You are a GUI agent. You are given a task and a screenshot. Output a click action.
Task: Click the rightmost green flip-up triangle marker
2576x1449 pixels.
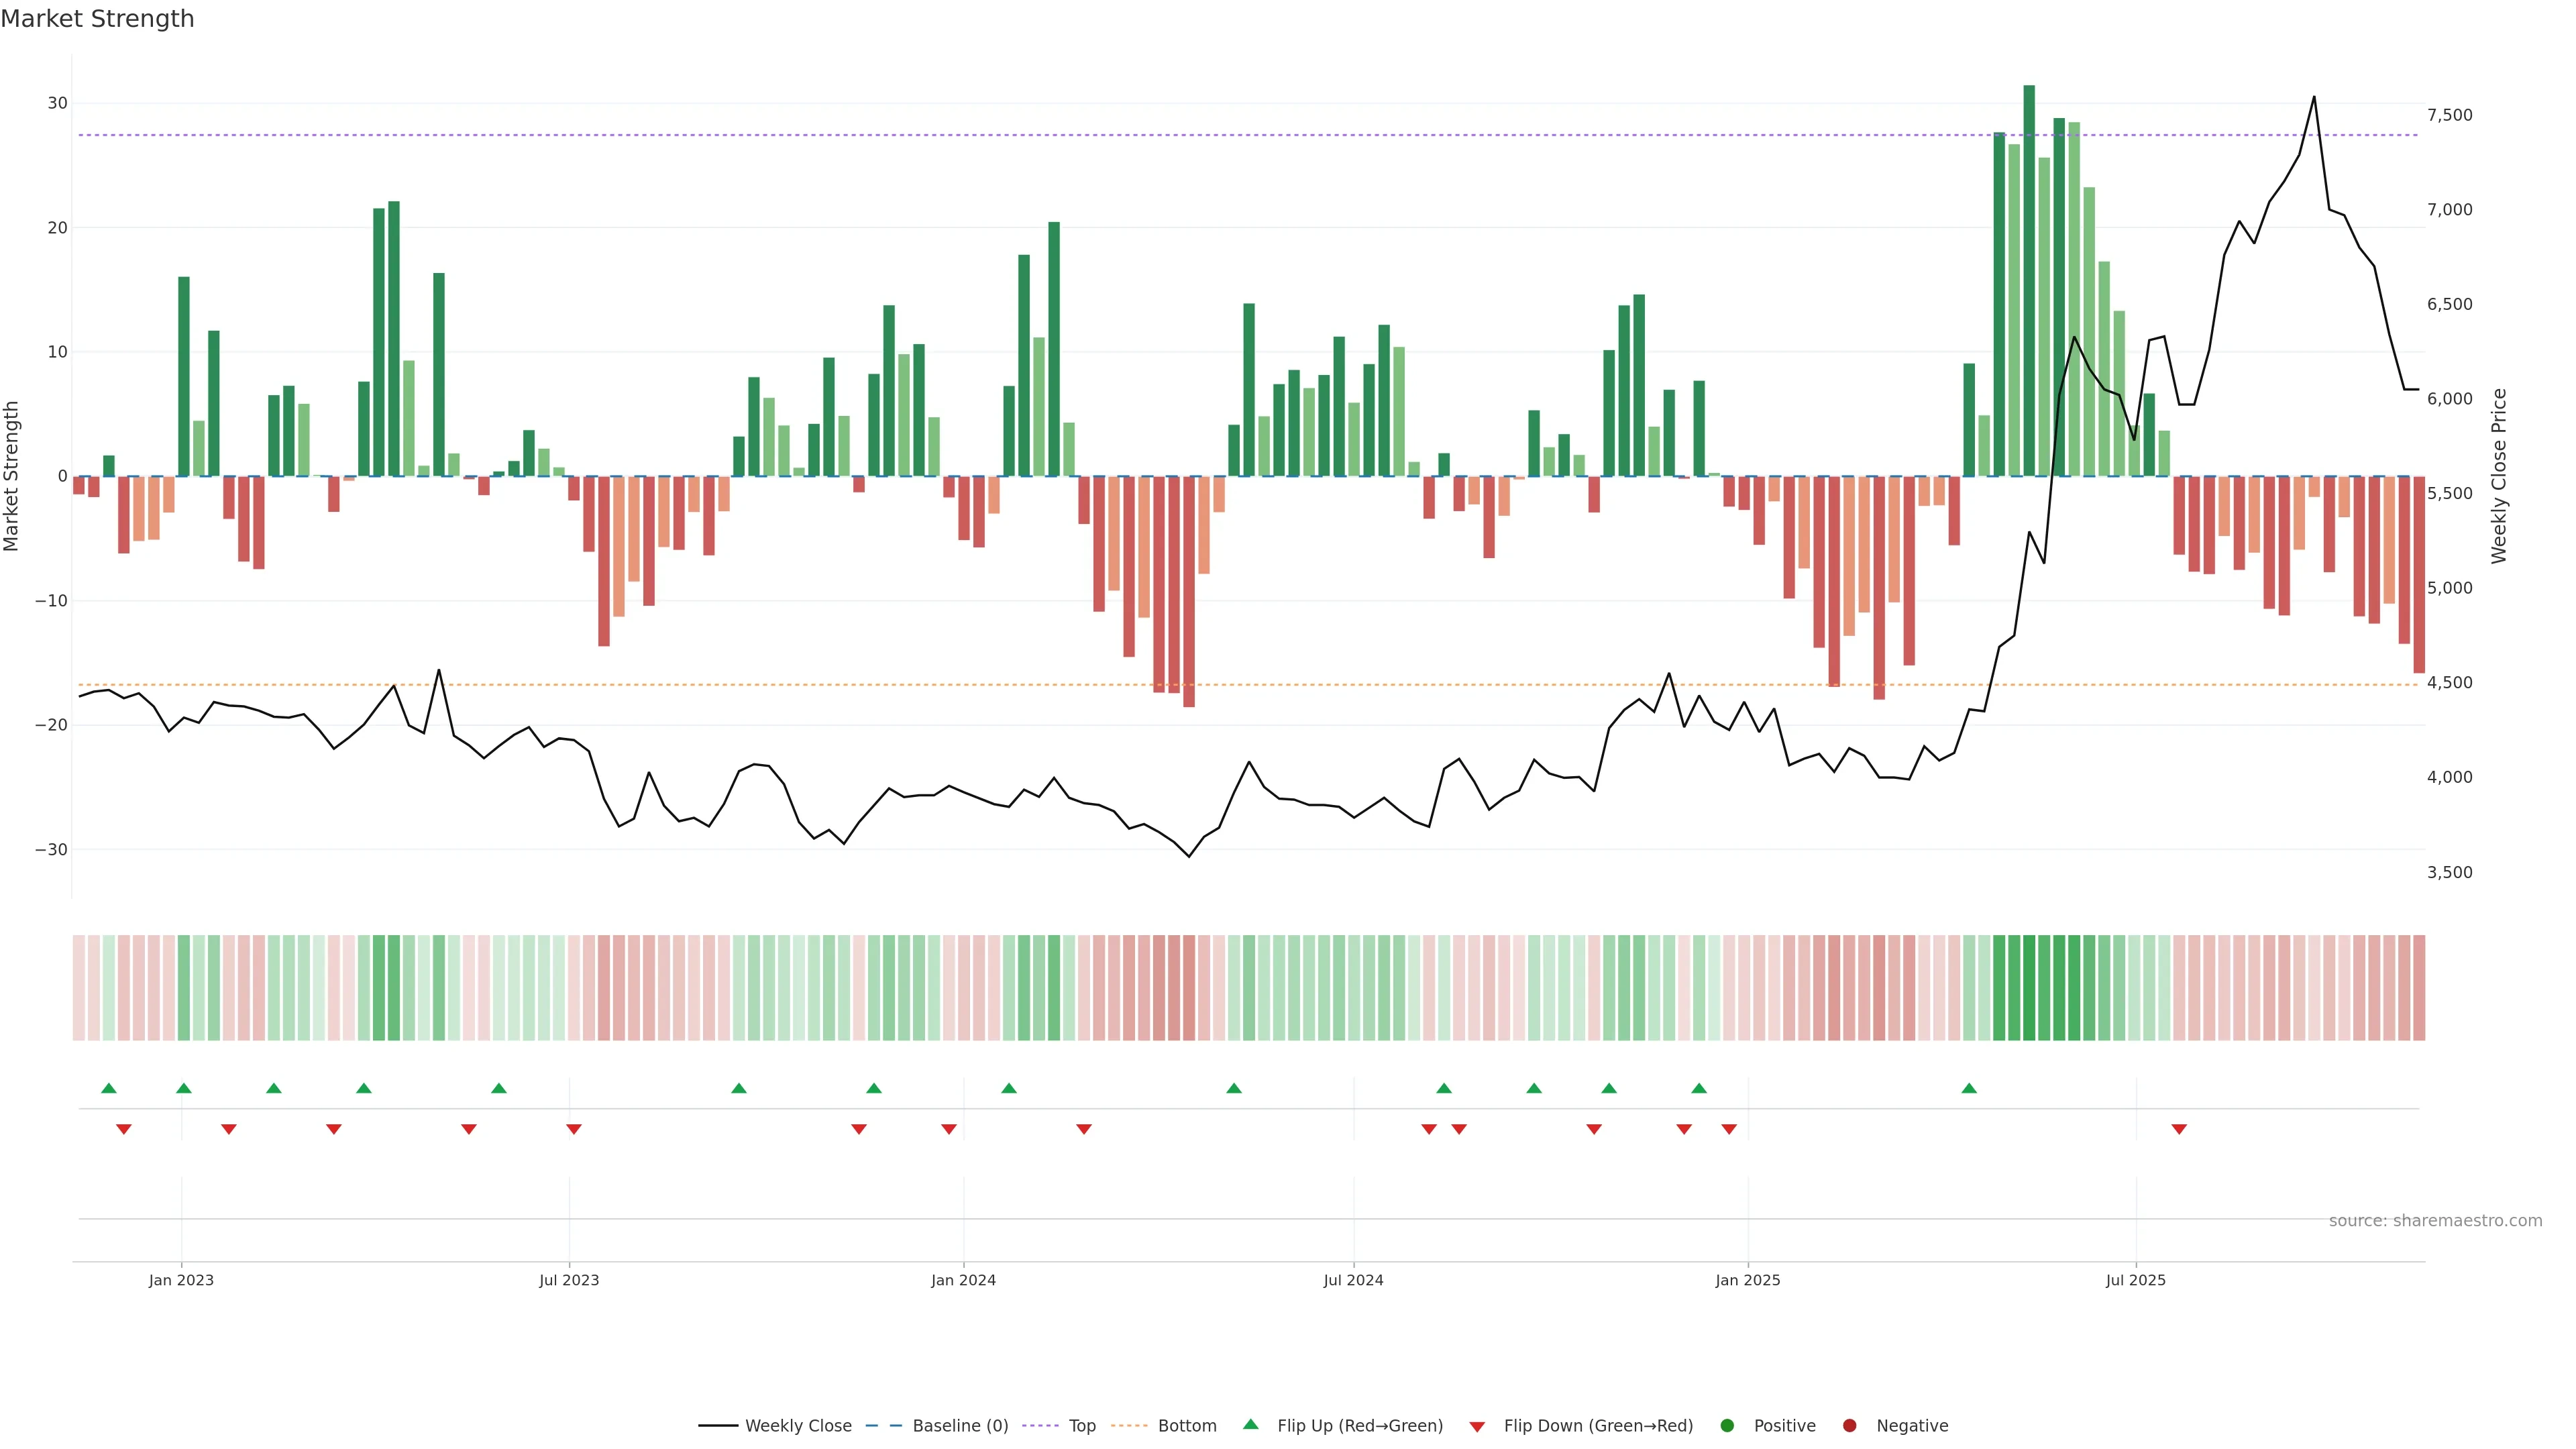(x=1969, y=1088)
